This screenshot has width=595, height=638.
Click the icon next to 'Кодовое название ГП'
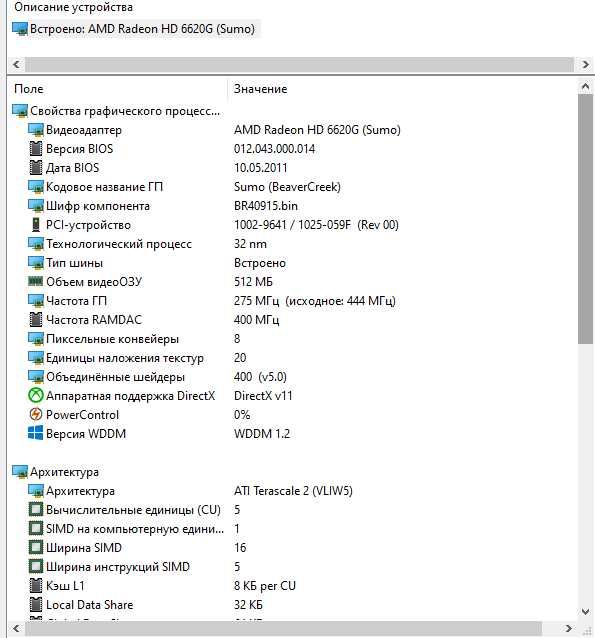click(36, 187)
